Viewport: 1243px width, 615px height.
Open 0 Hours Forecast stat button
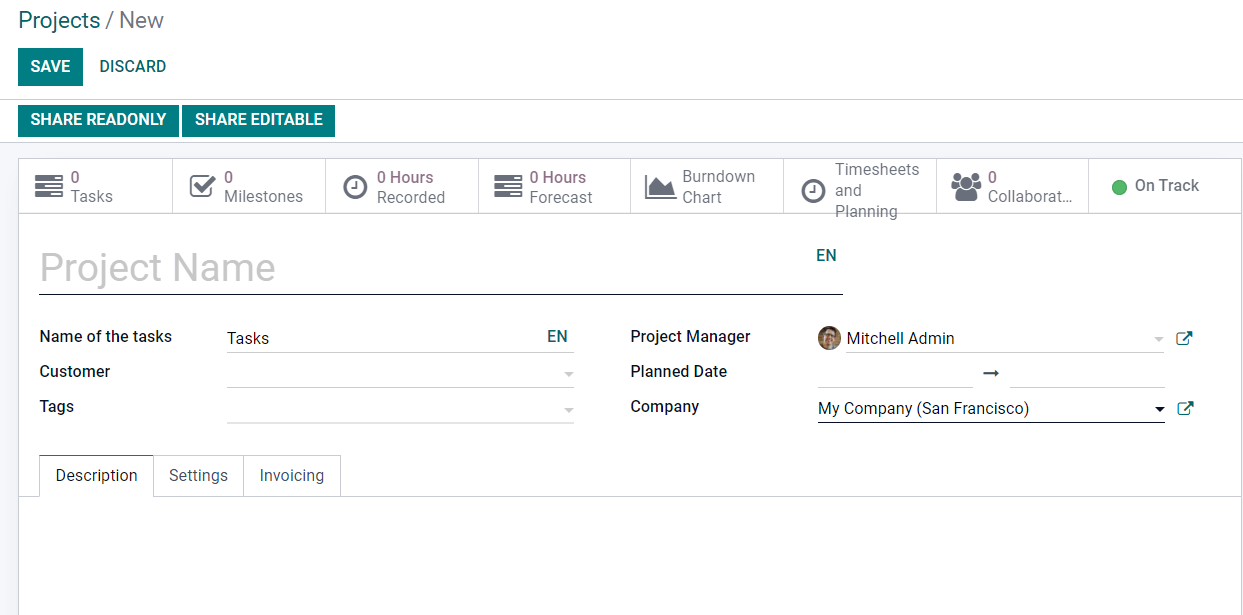coord(555,186)
